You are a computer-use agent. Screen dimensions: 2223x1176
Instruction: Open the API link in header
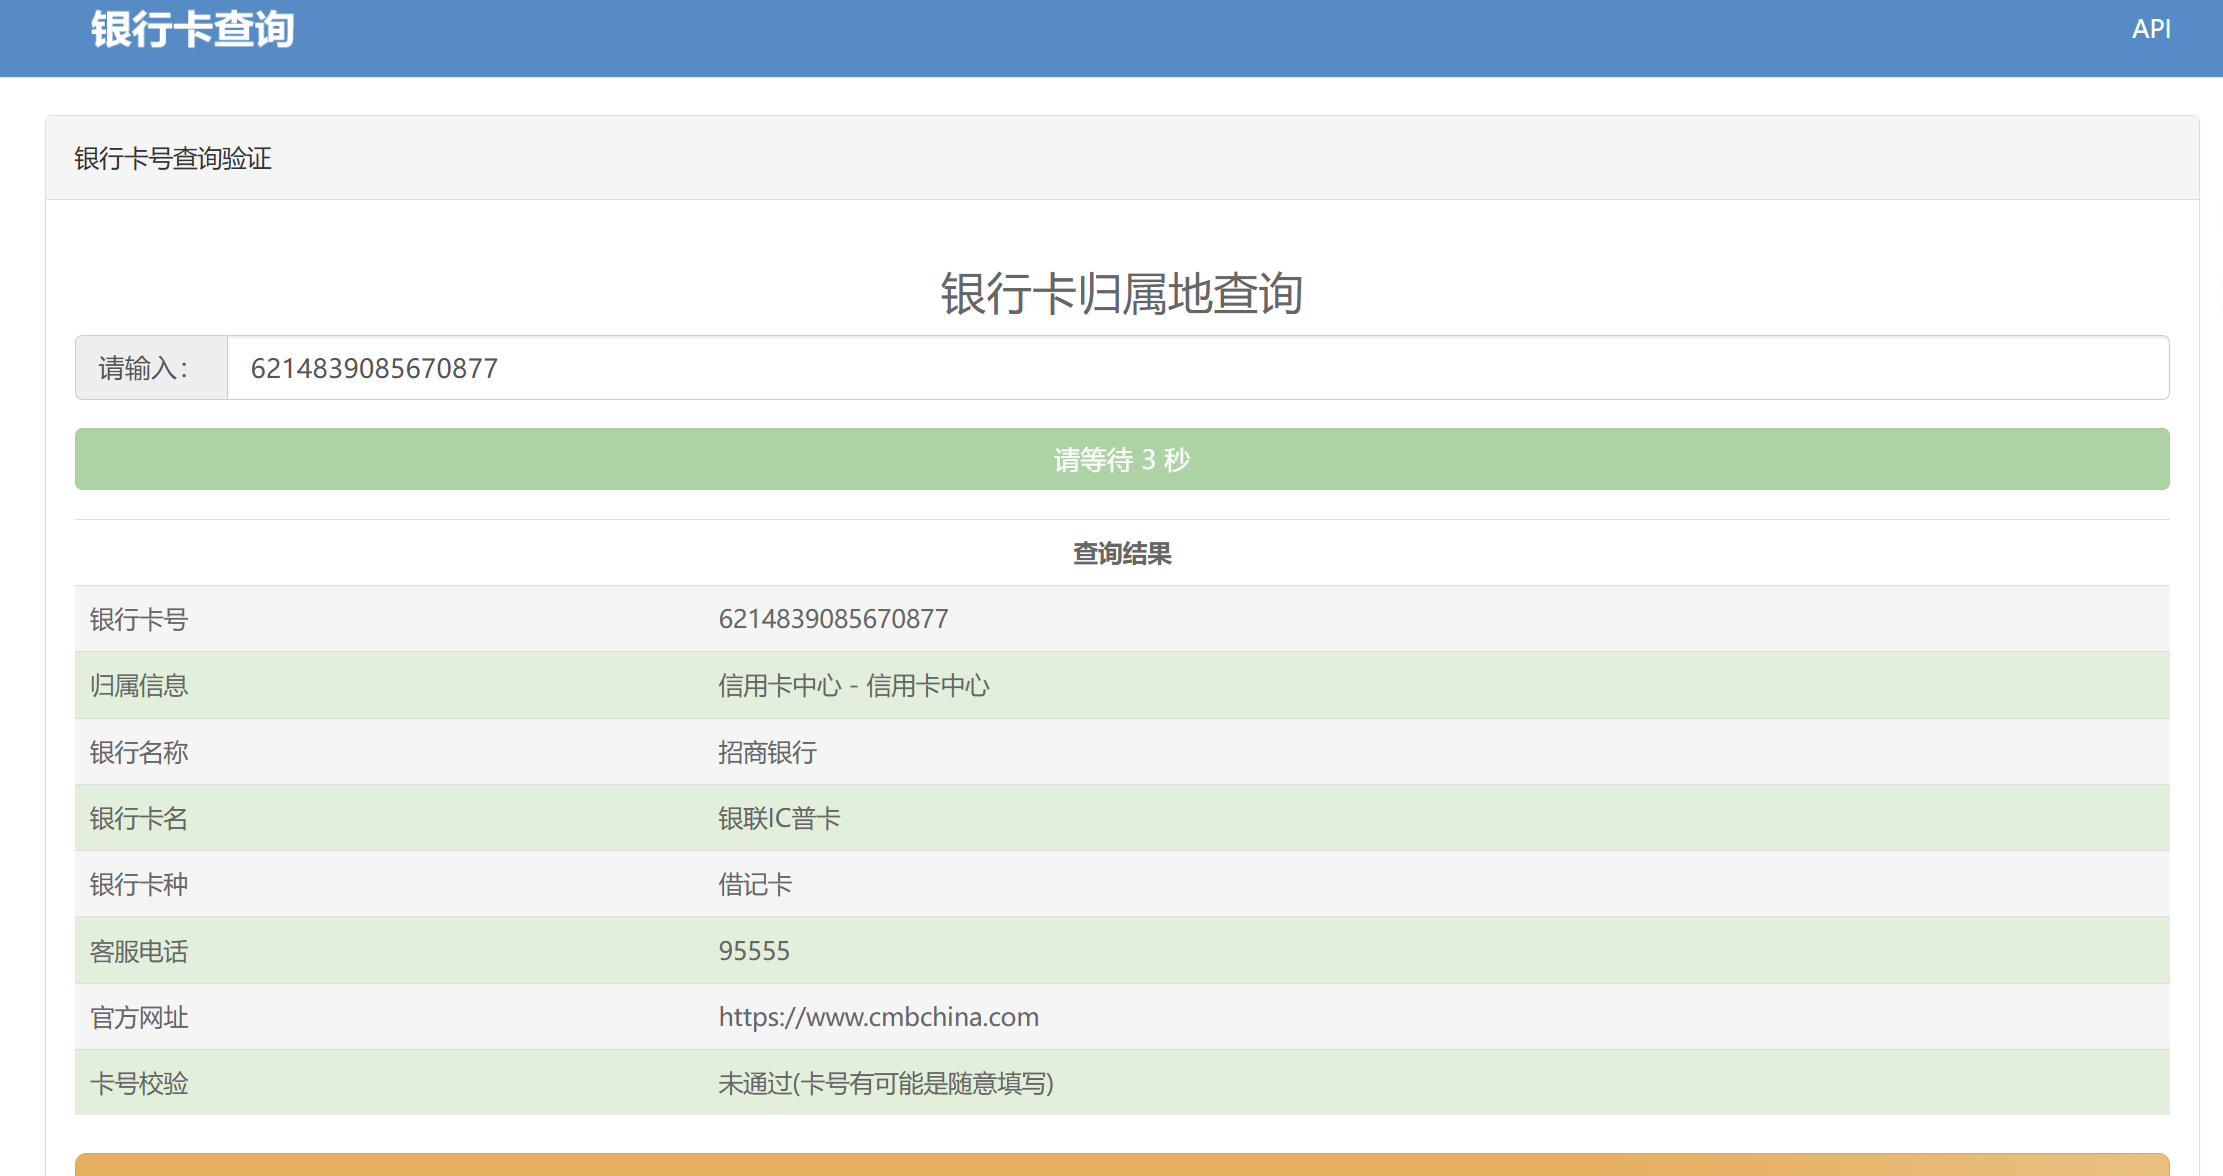point(2150,29)
